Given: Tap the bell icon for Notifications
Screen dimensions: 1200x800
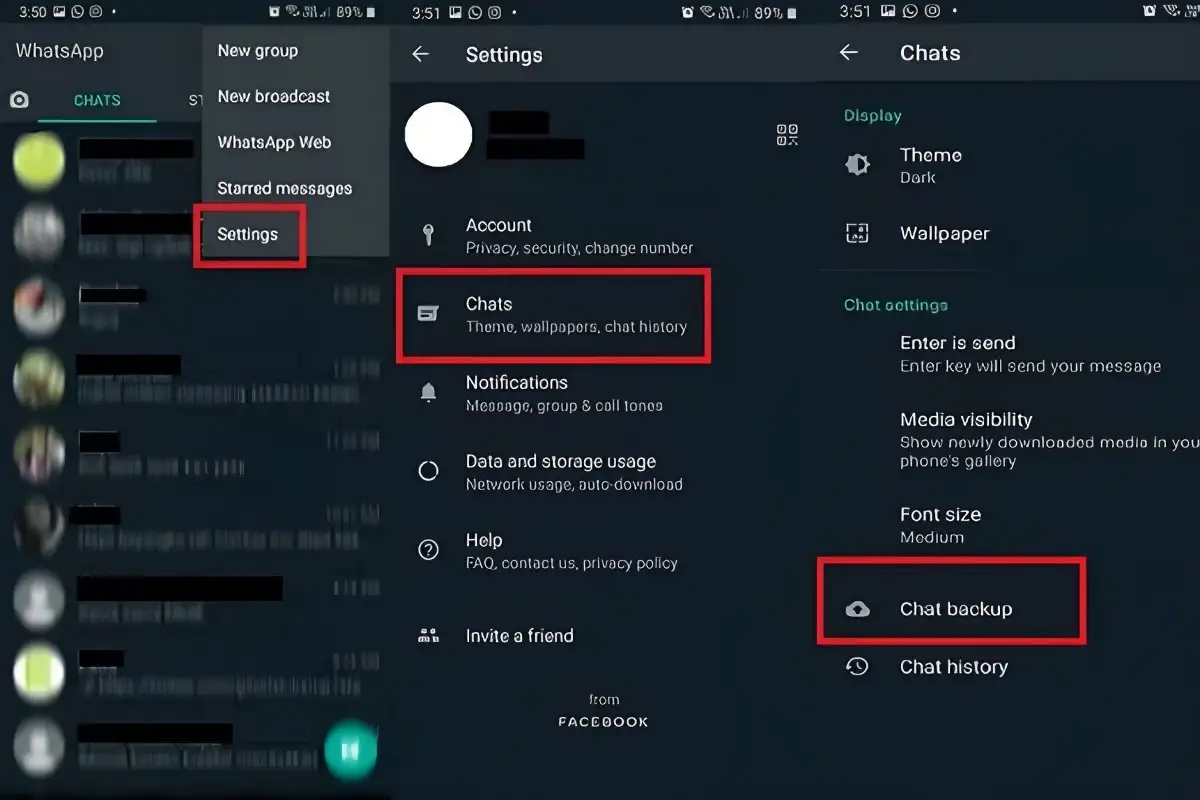Looking at the screenshot, I should click(x=428, y=393).
